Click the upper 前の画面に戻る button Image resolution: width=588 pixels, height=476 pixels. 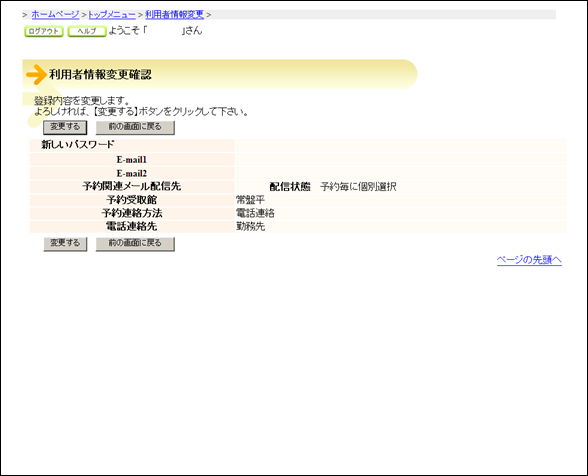[x=135, y=127]
